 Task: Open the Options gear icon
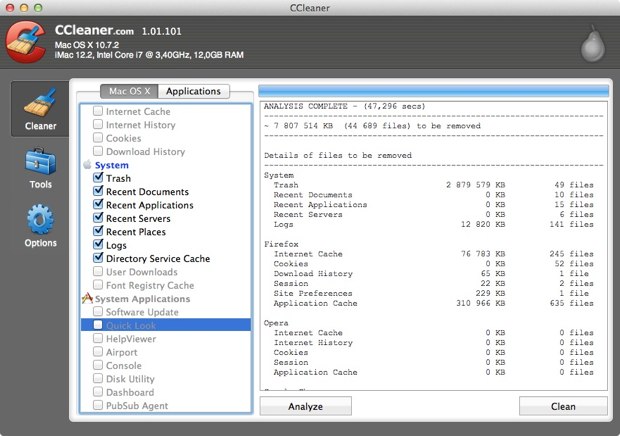(40, 220)
